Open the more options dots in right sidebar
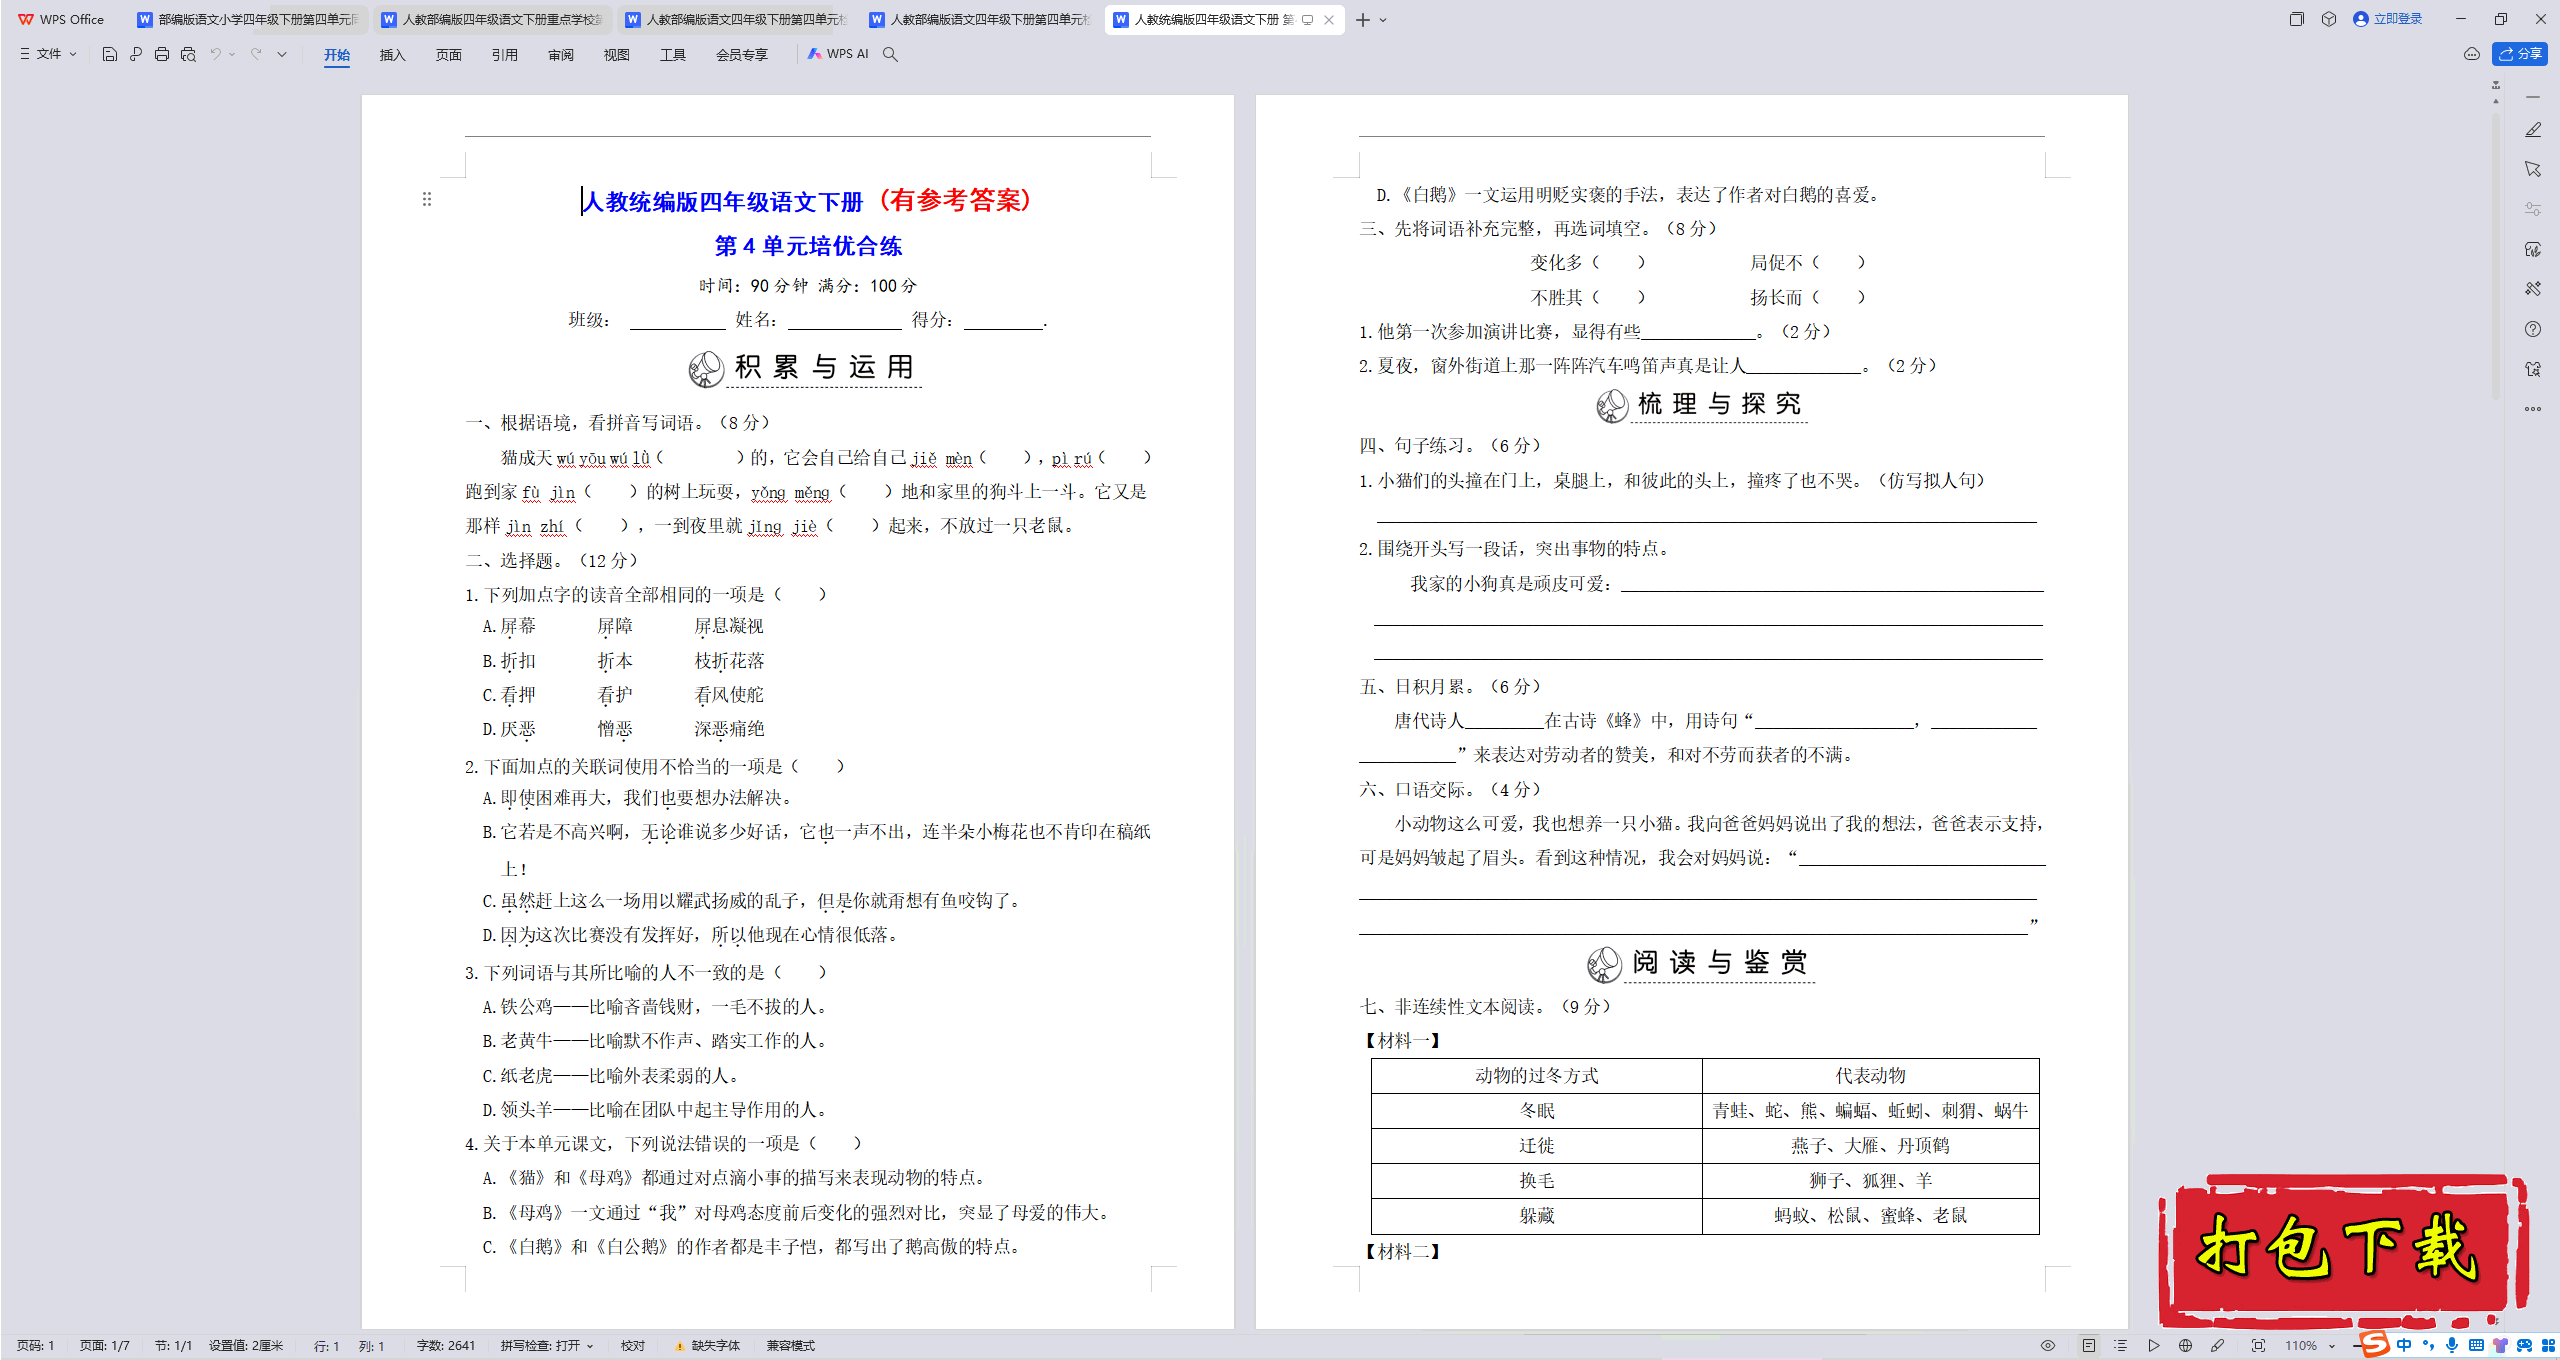Screen dimensions: 2560x1360 click(x=2533, y=409)
